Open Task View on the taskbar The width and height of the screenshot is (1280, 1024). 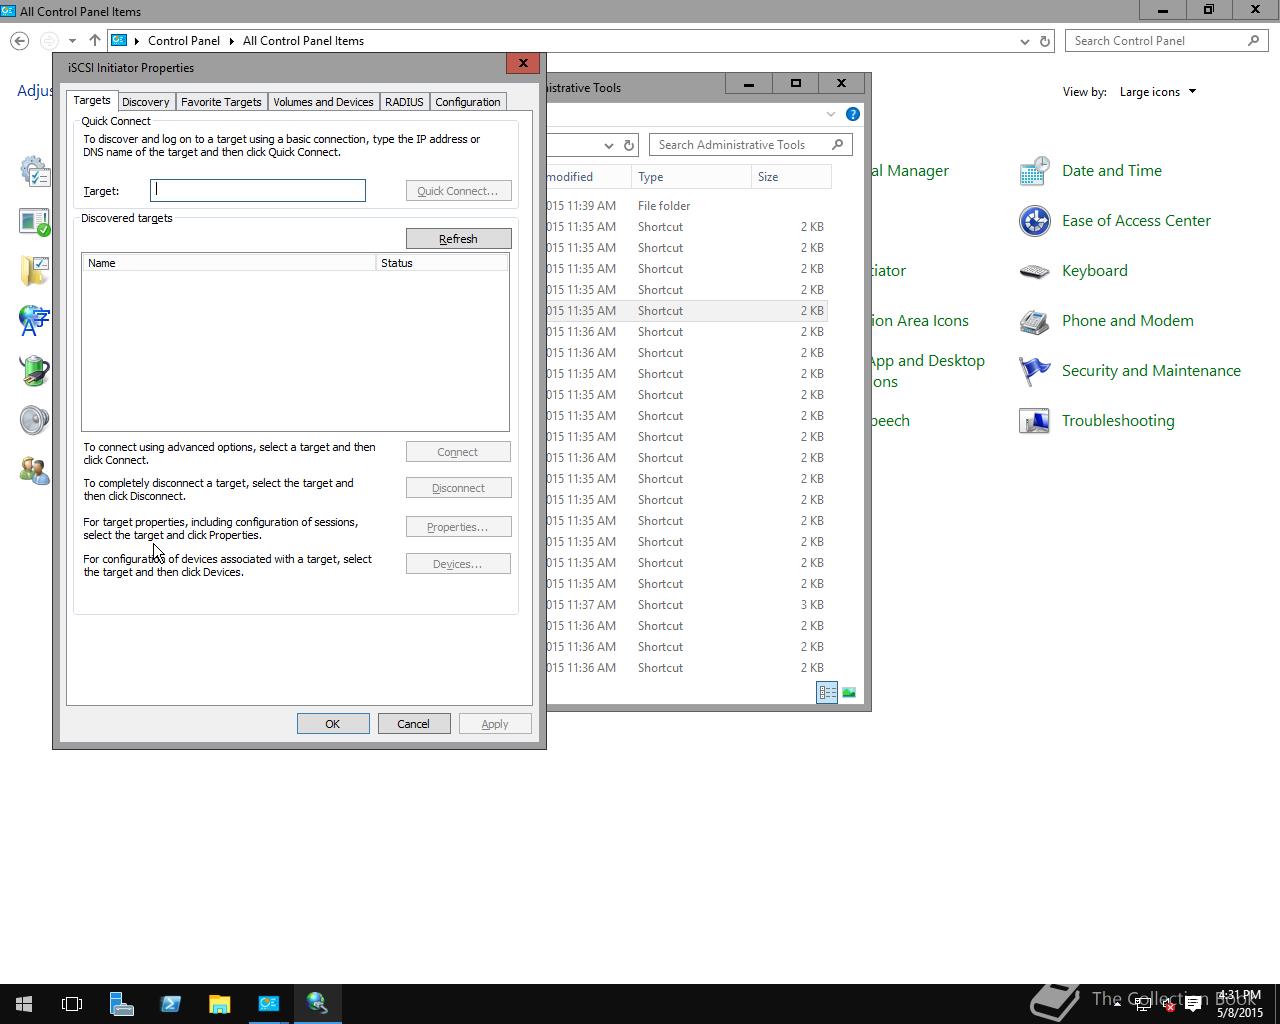[x=72, y=1003]
